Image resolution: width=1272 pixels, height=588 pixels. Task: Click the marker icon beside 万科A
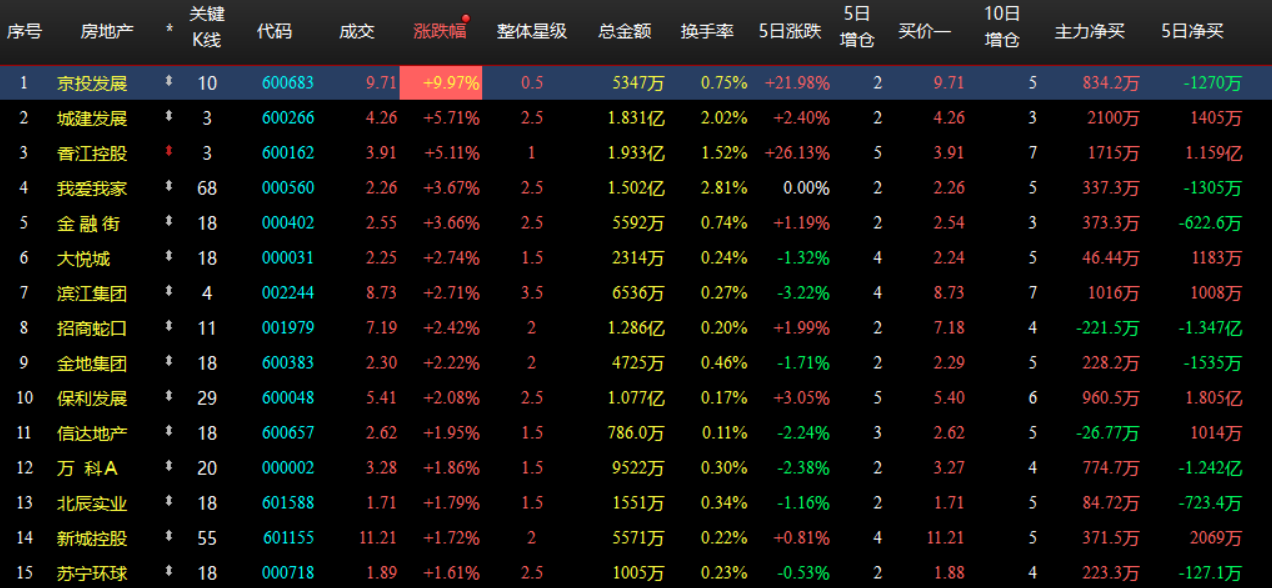pos(169,467)
